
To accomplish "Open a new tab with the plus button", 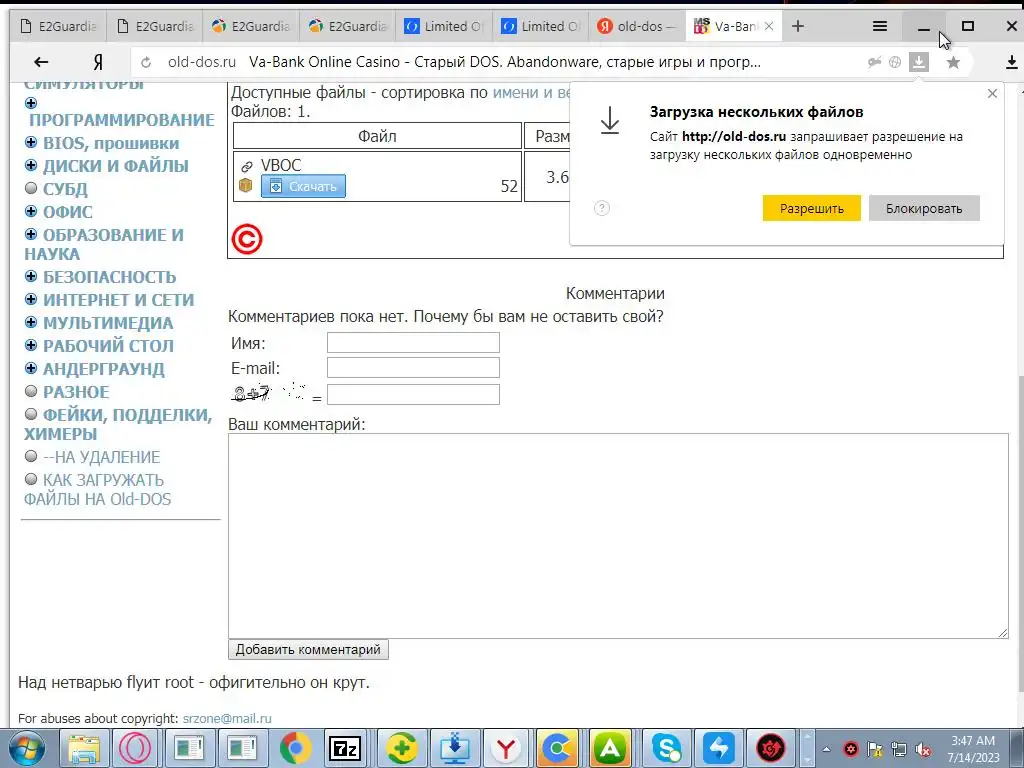I will coord(797,26).
